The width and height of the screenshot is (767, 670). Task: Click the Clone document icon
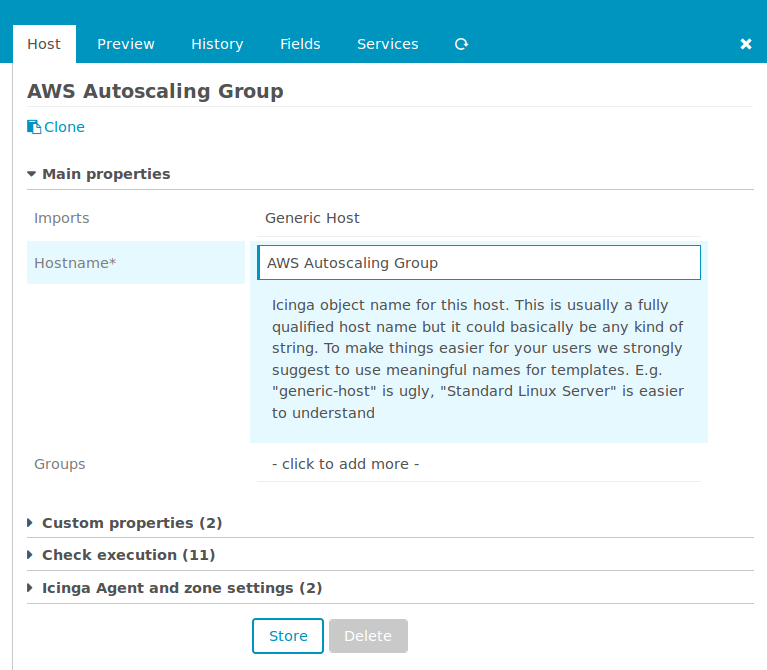click(34, 127)
